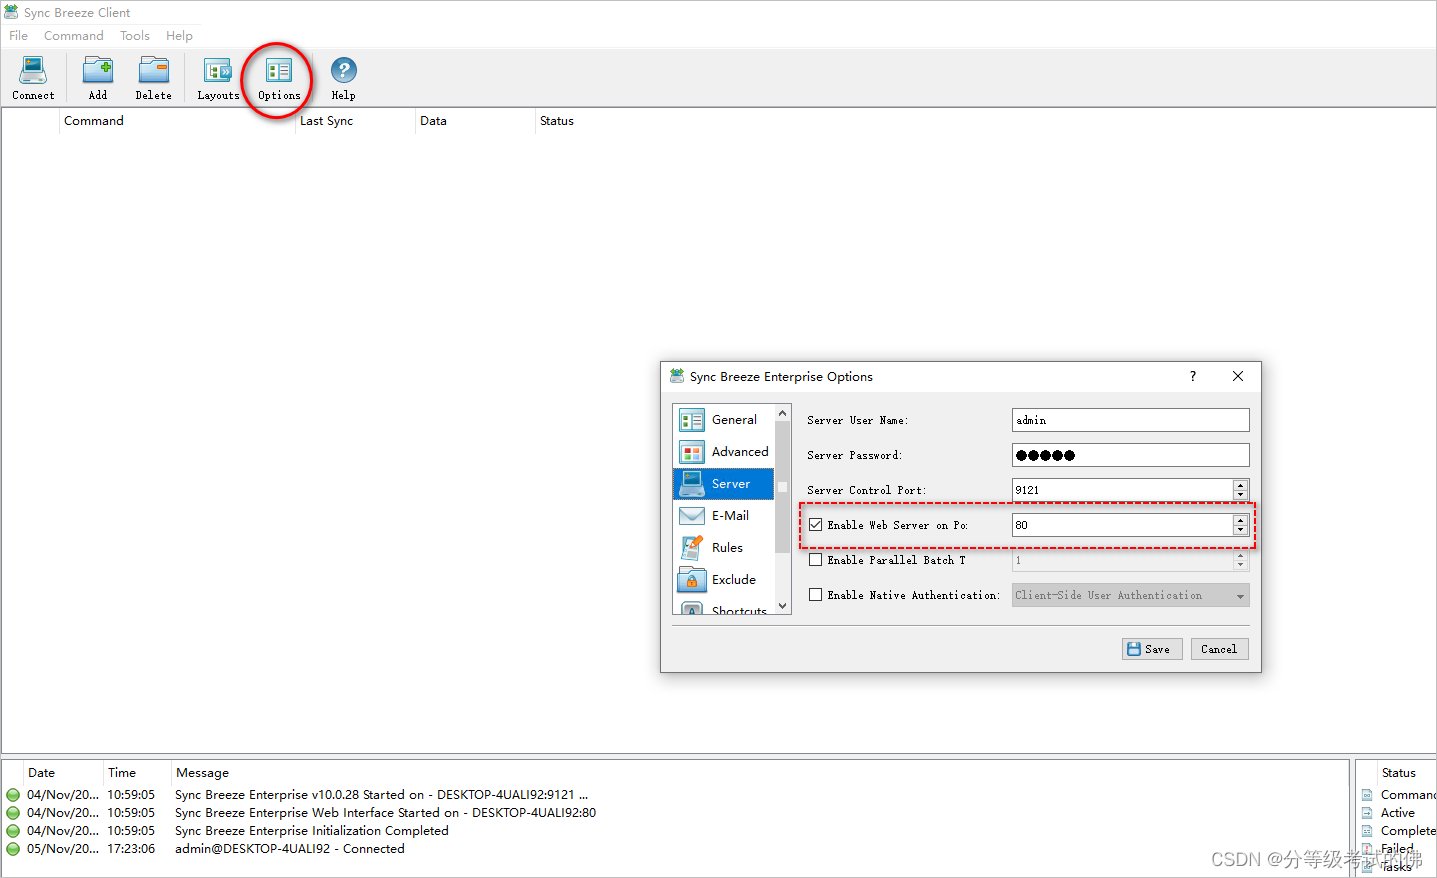Screen dimensions: 1437x878
Task: Click the Save button in options dialog
Action: 1152,649
